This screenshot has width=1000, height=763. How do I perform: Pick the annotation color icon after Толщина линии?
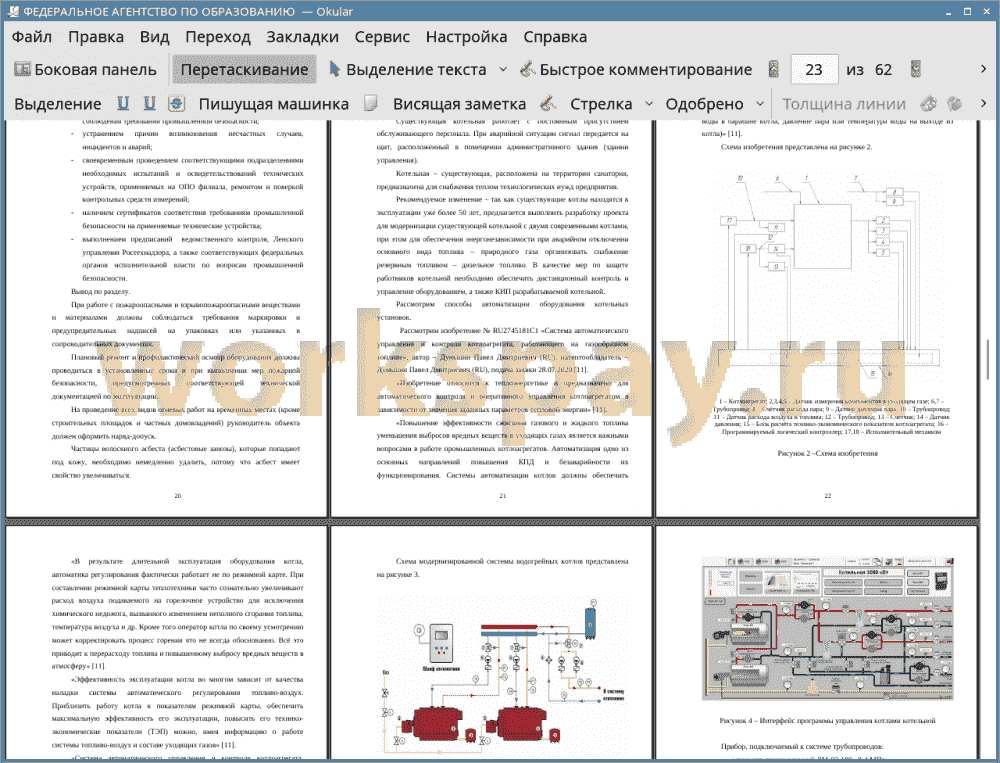[929, 104]
